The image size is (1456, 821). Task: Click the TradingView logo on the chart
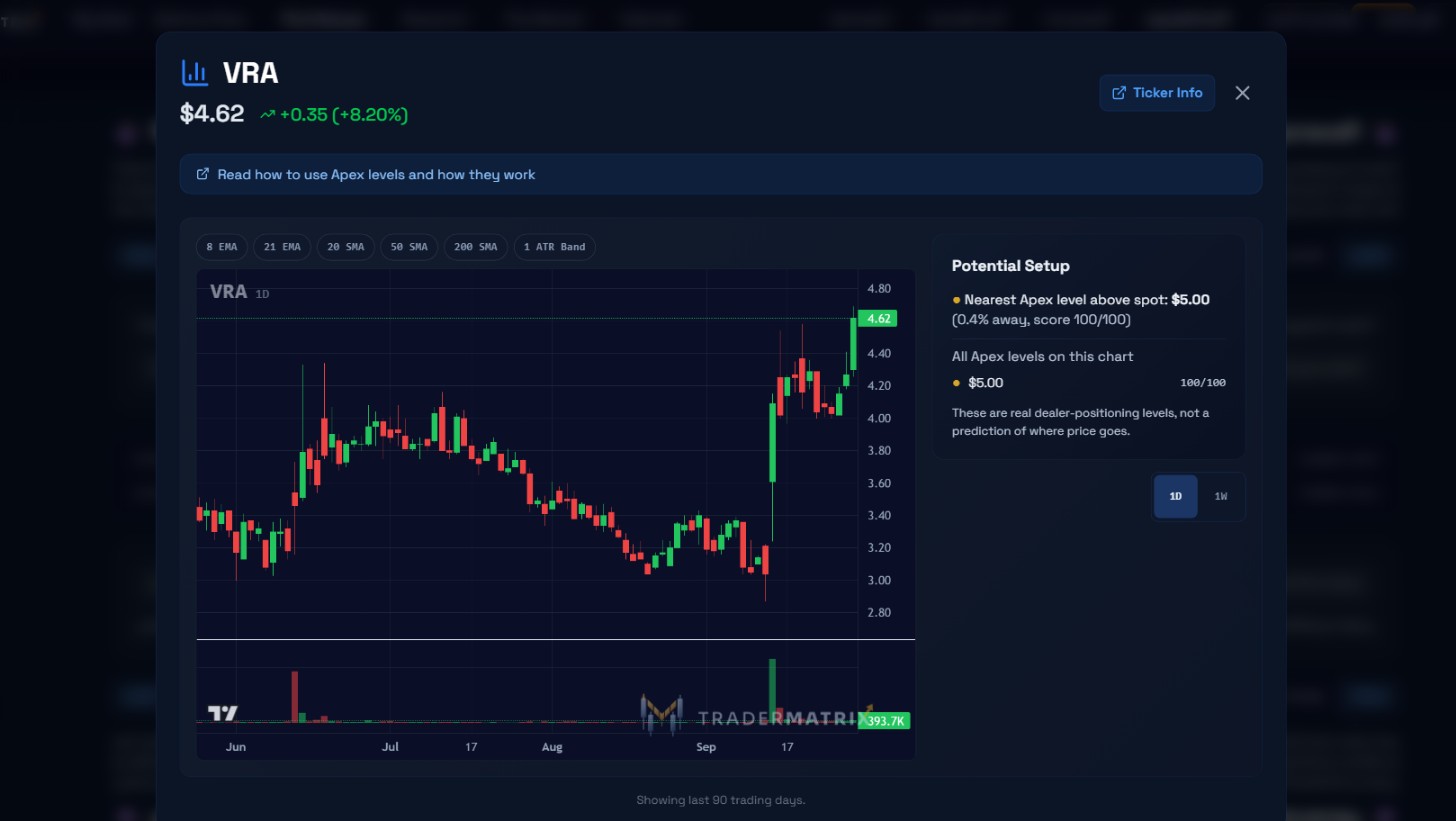(x=223, y=714)
